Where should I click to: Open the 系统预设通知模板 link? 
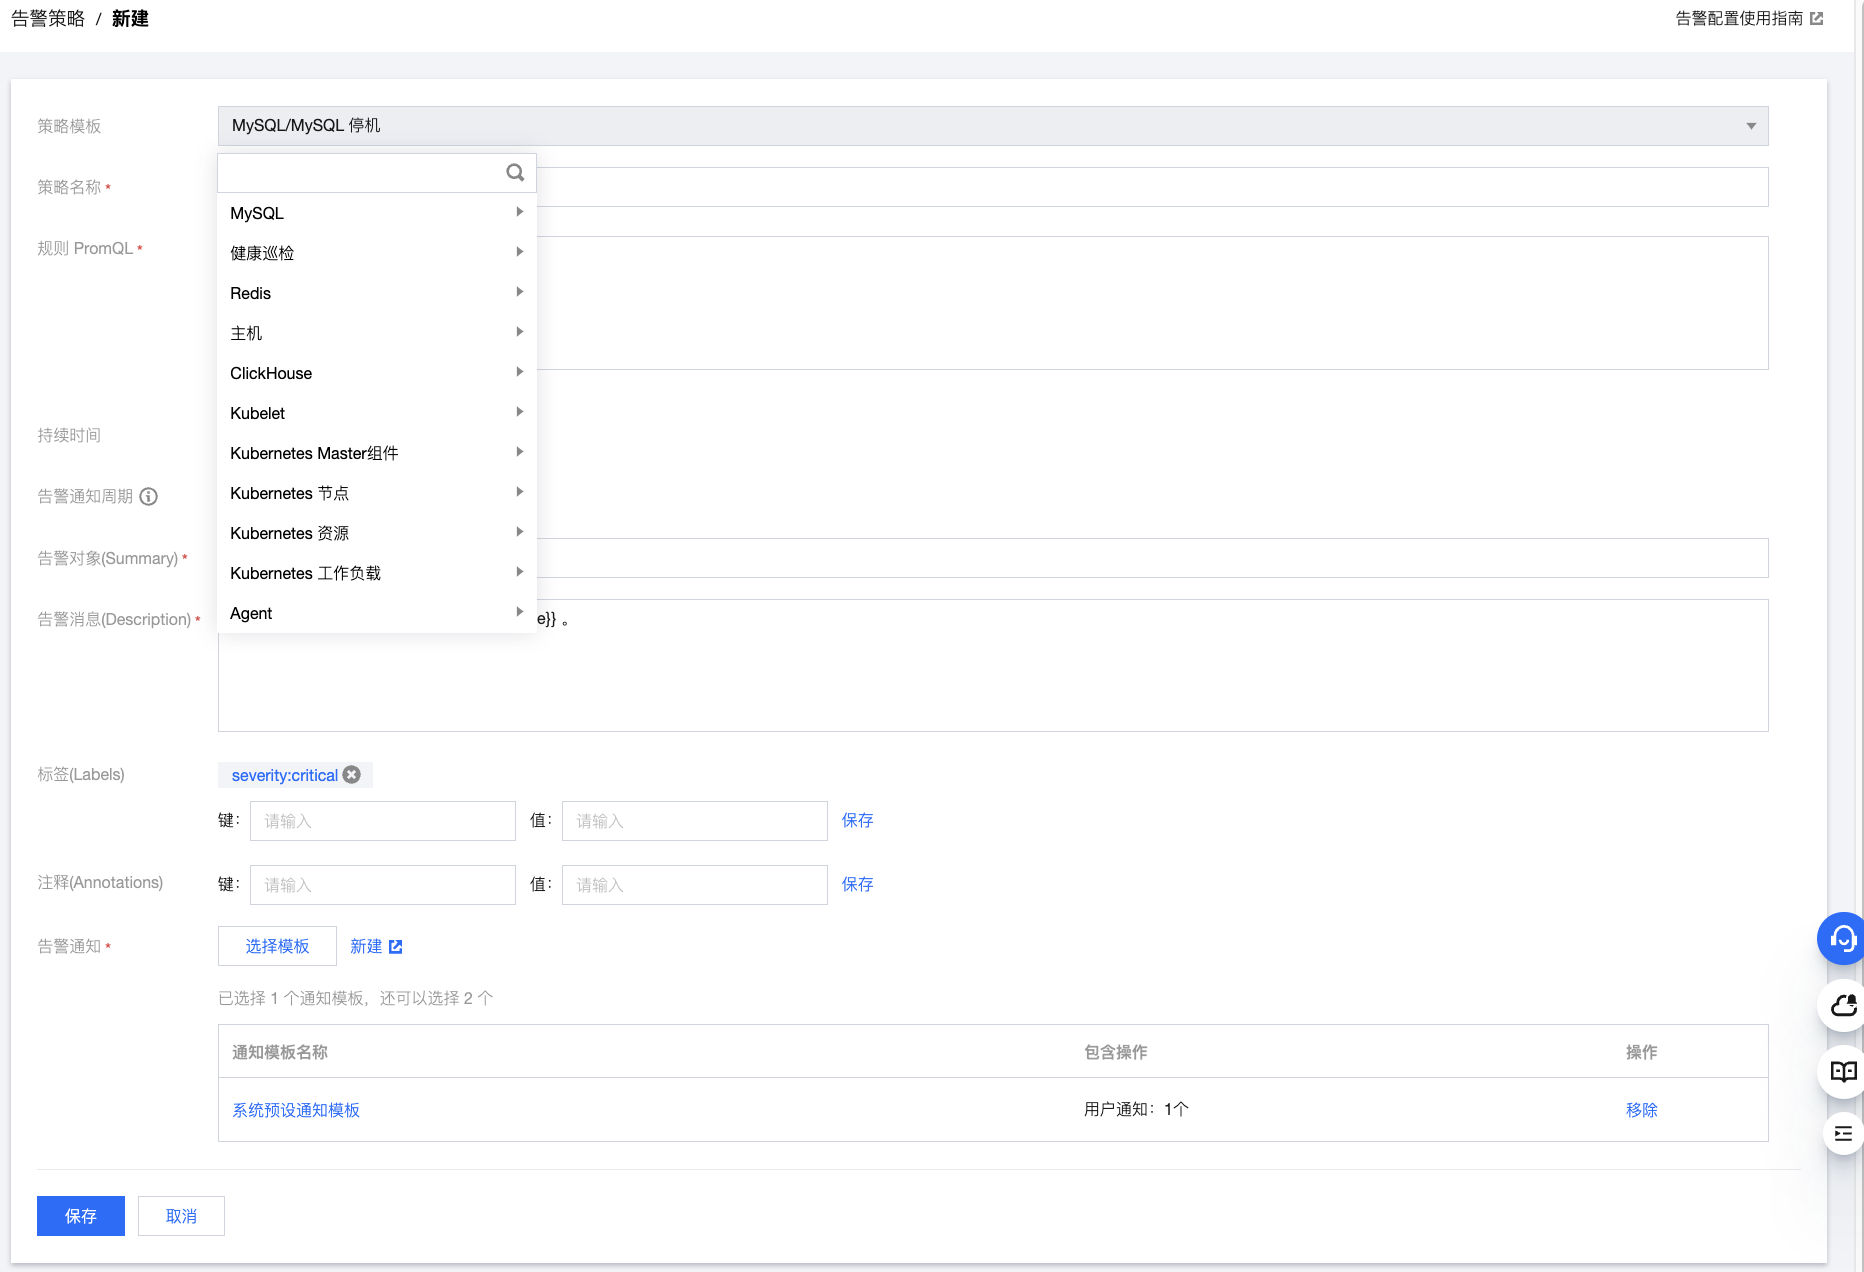[296, 1110]
